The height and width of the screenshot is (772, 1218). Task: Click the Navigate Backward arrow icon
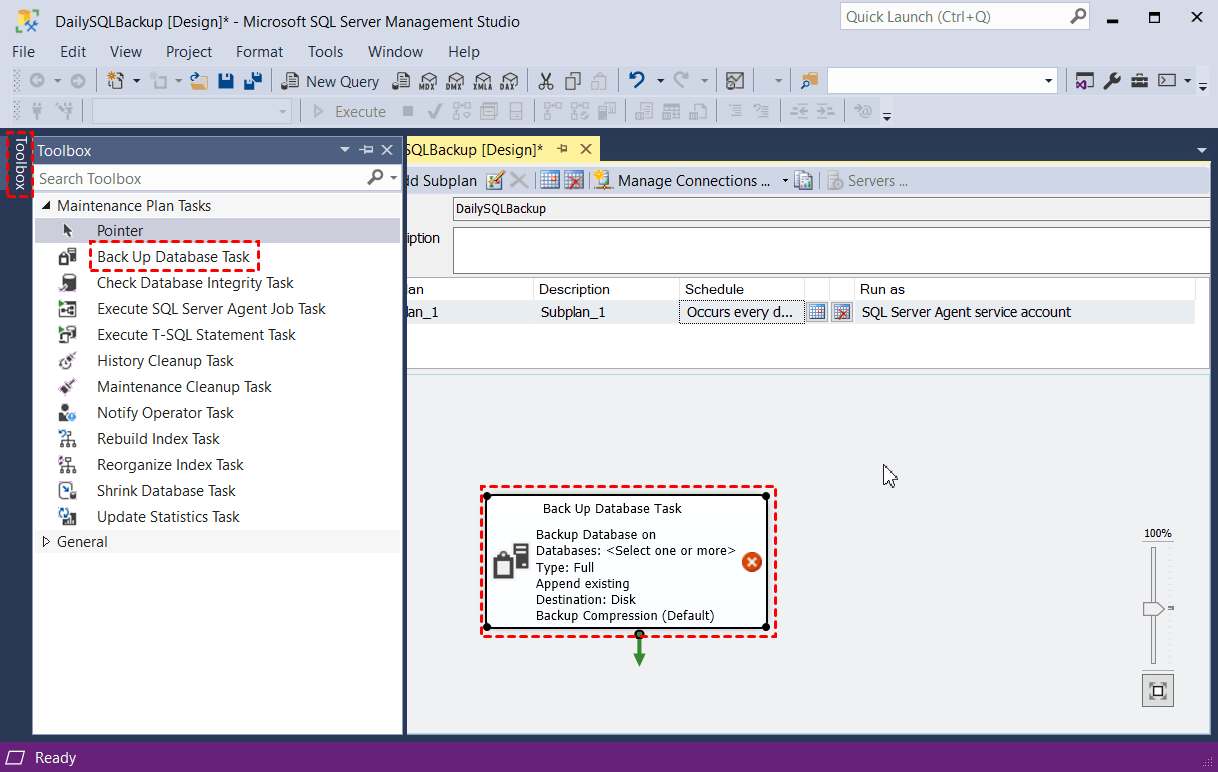pos(37,81)
